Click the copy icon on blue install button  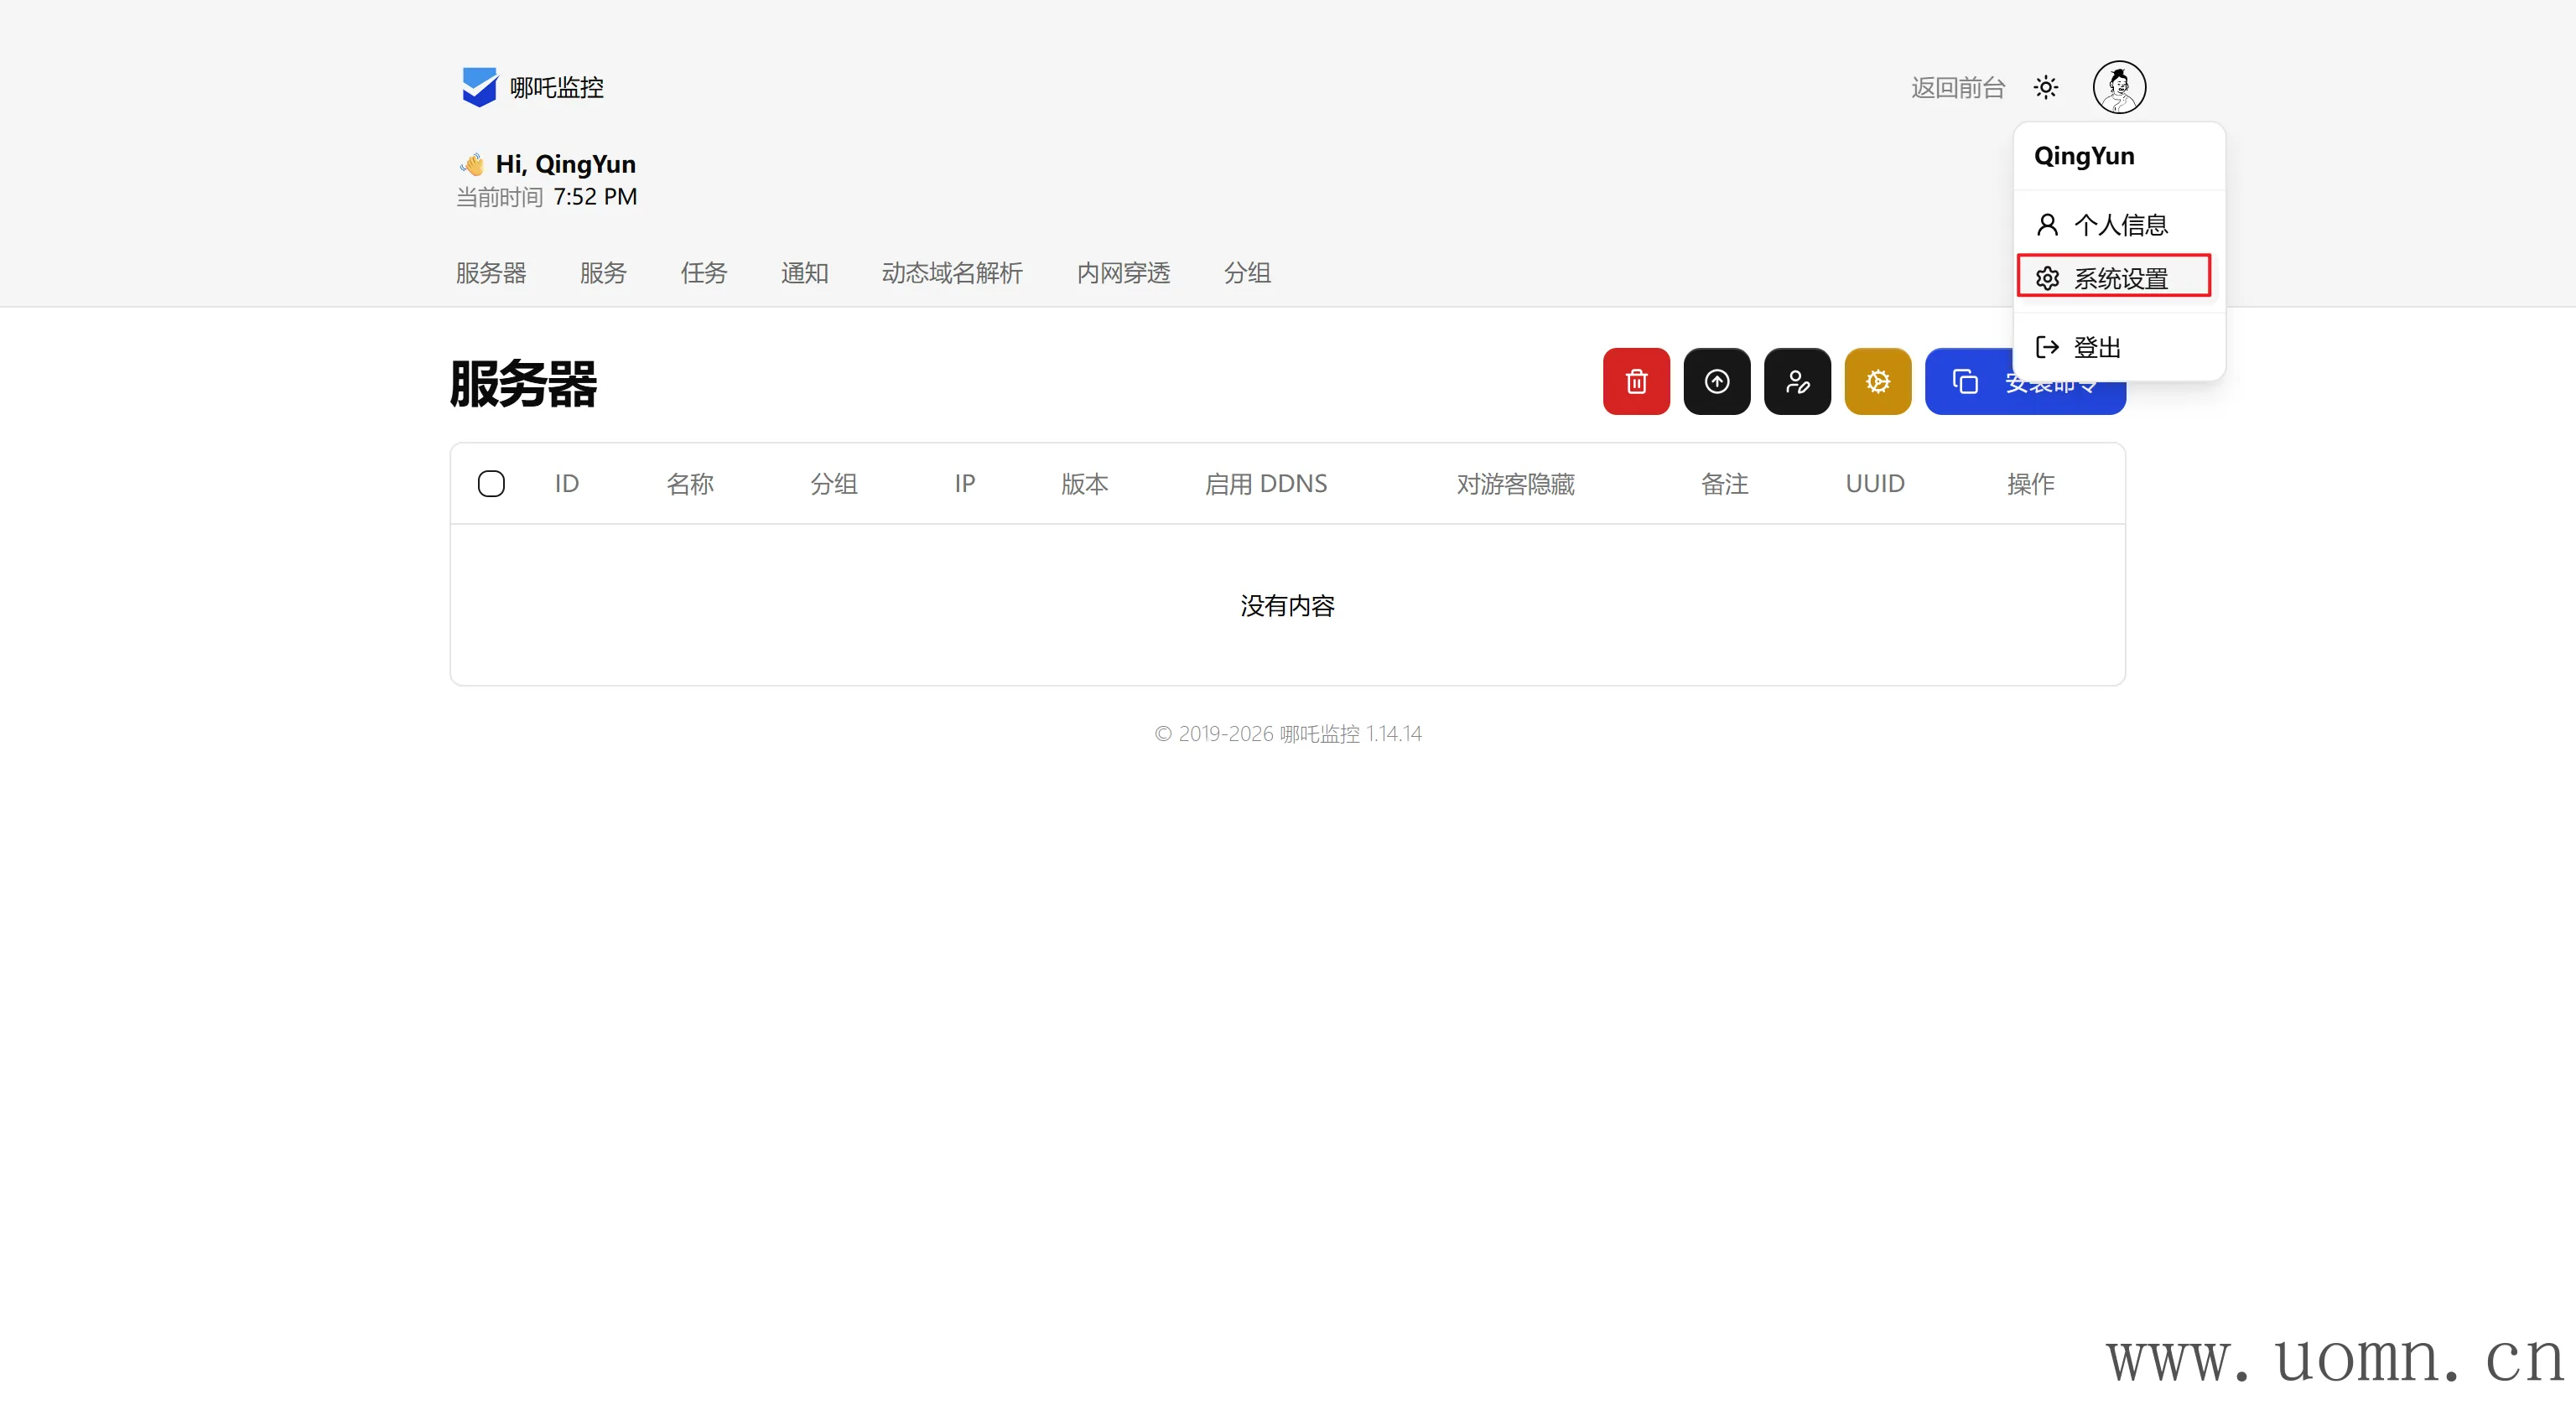click(1965, 381)
